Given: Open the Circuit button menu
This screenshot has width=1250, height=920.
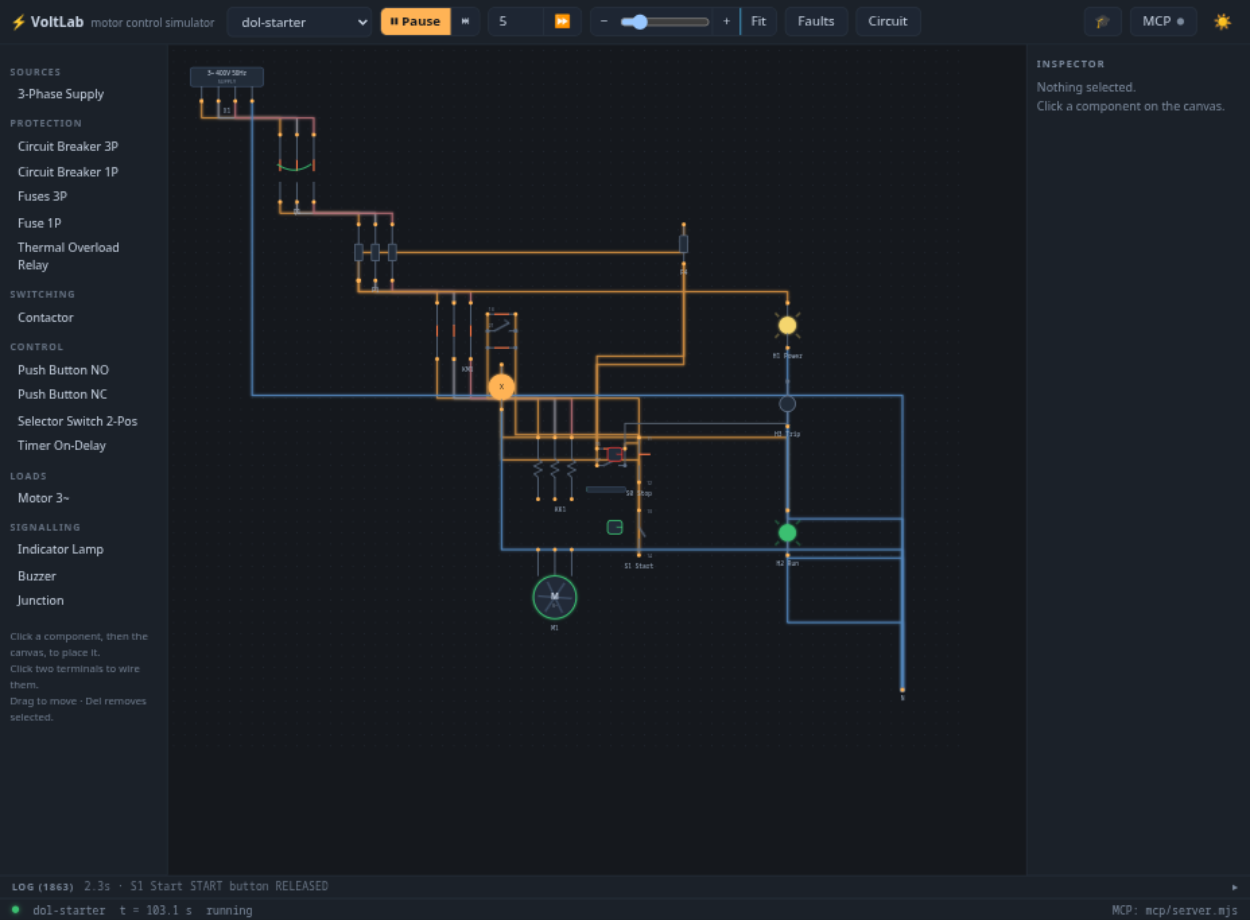Looking at the screenshot, I should (888, 21).
